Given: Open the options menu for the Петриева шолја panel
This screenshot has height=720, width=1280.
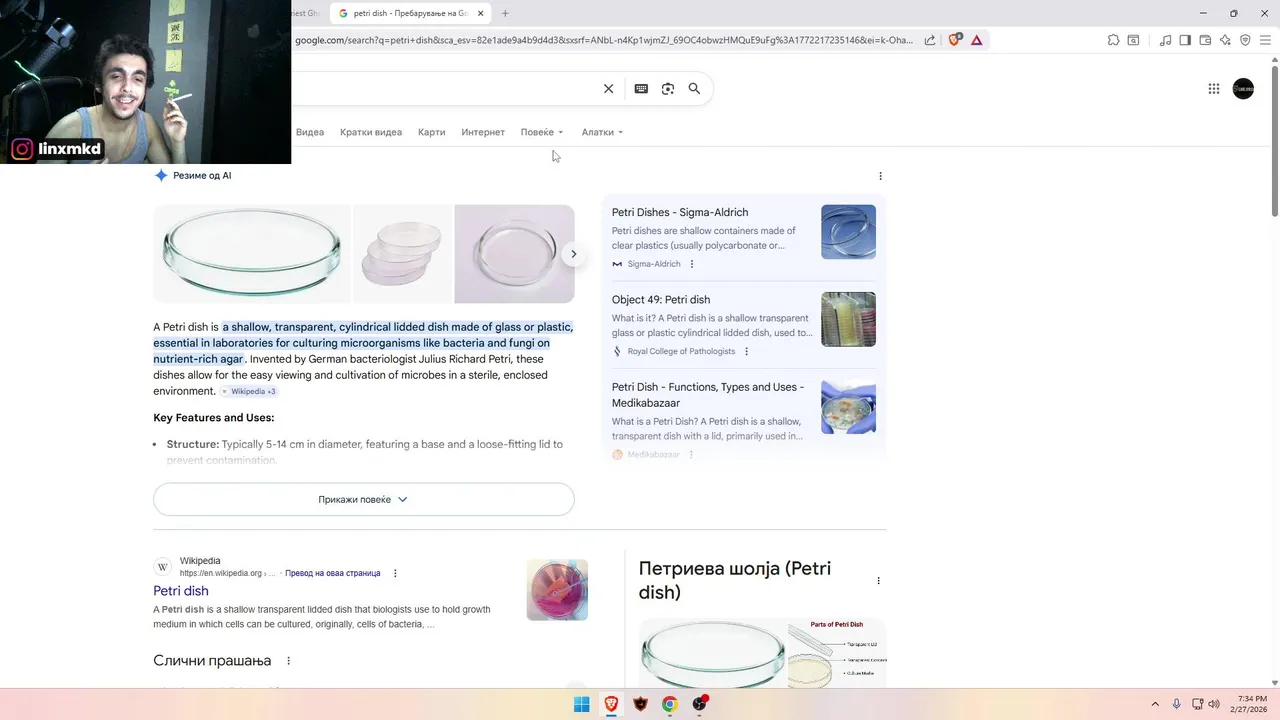Looking at the screenshot, I should tap(879, 581).
